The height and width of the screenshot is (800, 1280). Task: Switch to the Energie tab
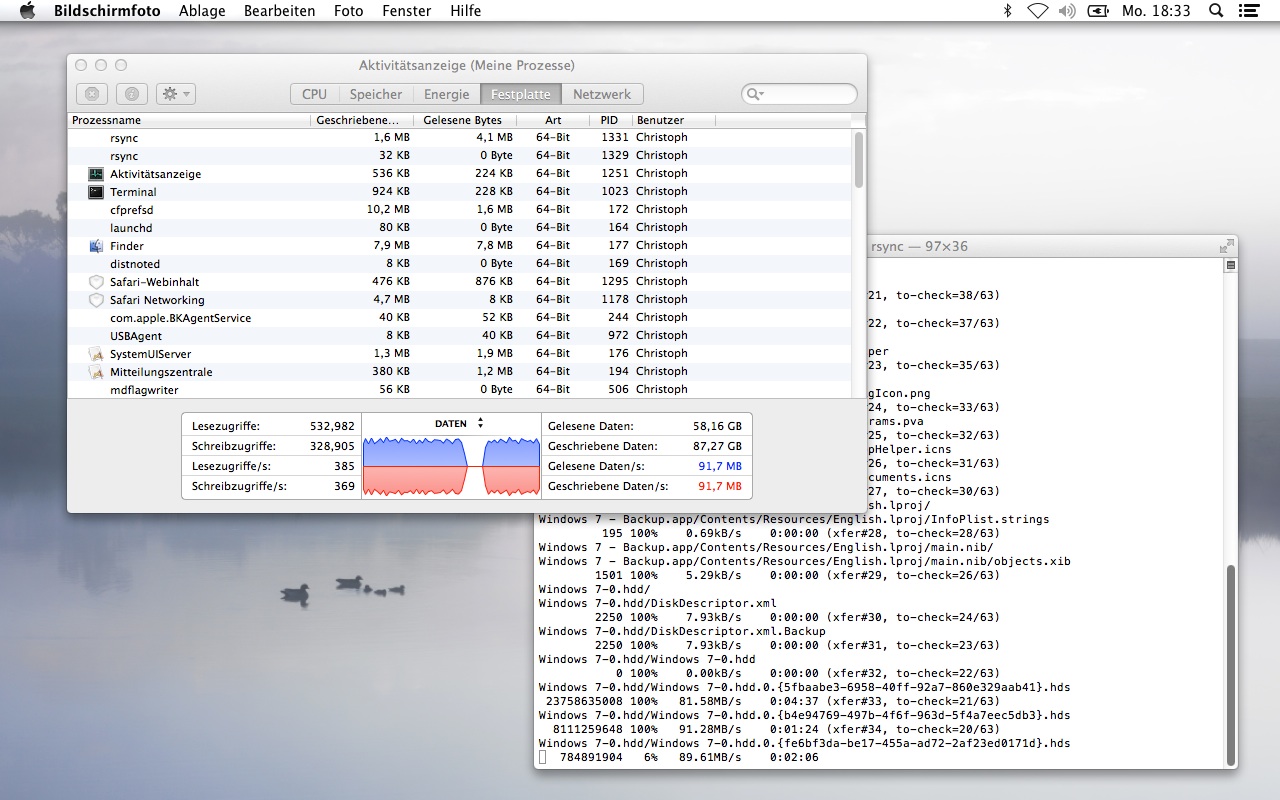tap(446, 94)
